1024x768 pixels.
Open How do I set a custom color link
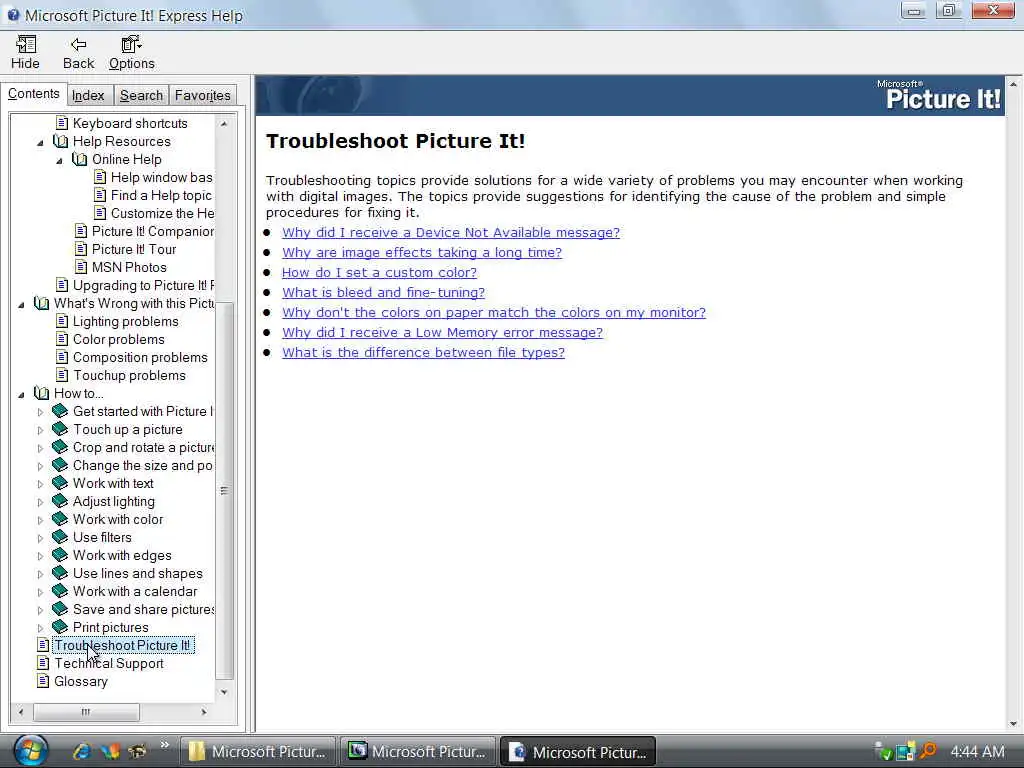tap(379, 272)
